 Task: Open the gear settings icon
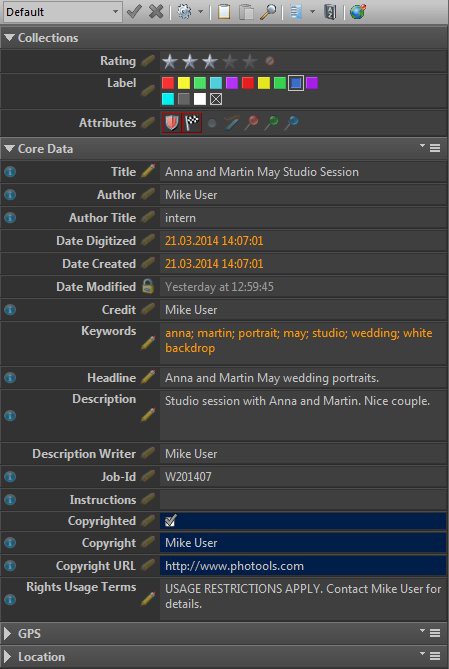(184, 12)
